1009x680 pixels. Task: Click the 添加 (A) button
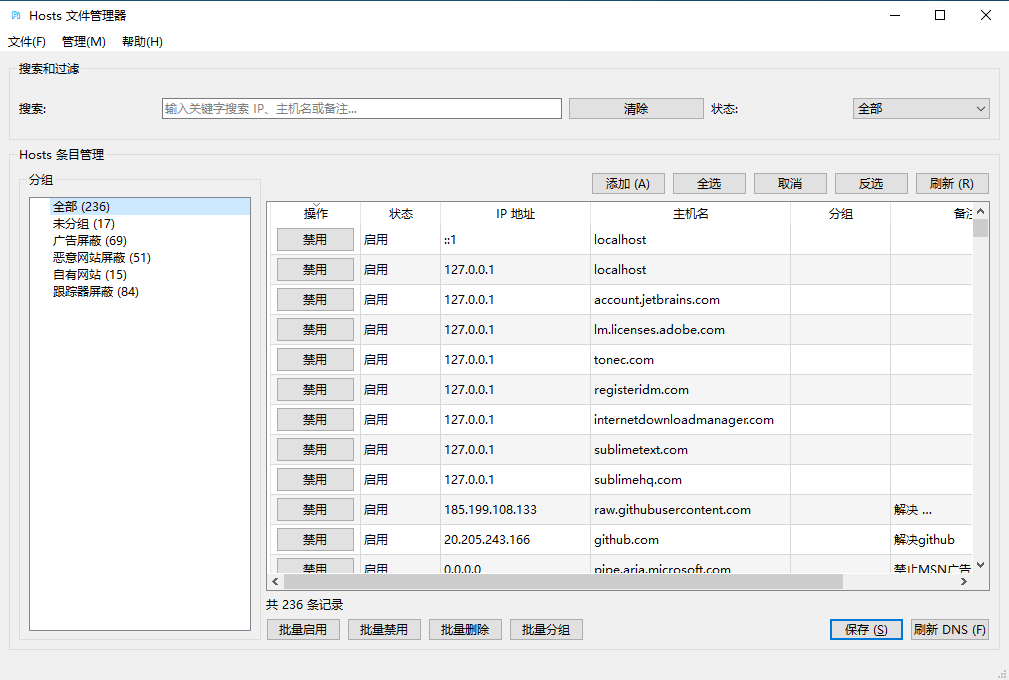coord(628,184)
